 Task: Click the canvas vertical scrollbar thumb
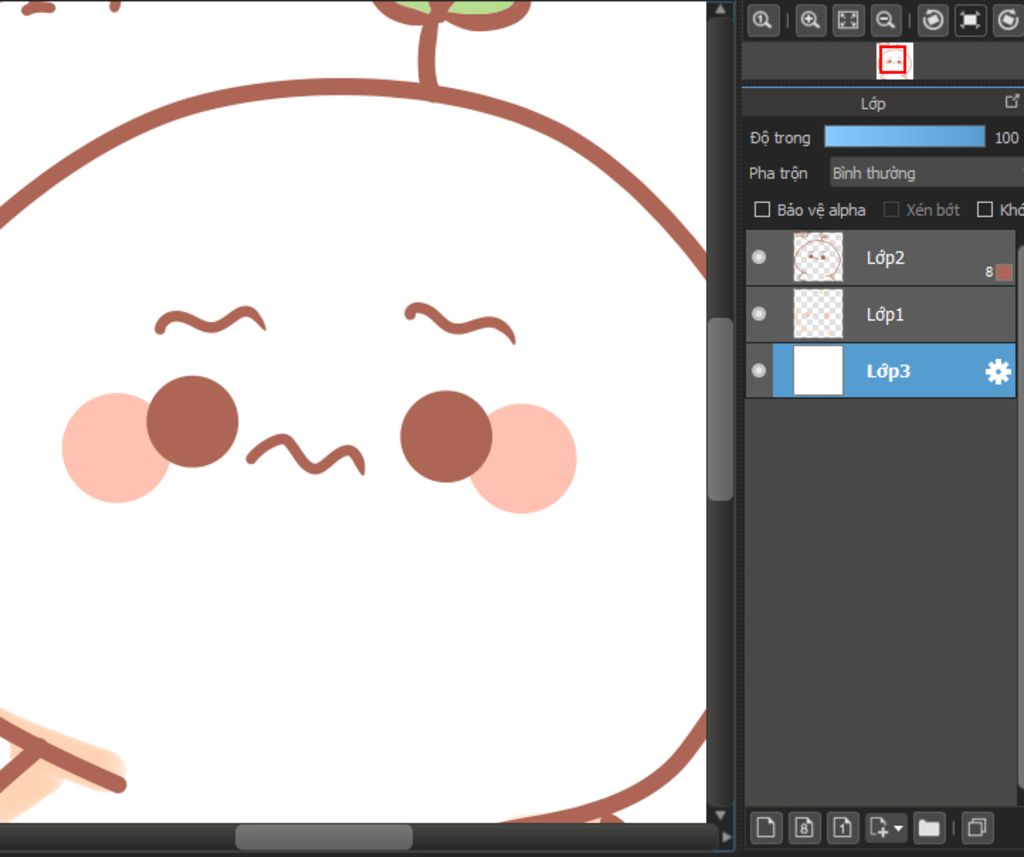coord(720,410)
